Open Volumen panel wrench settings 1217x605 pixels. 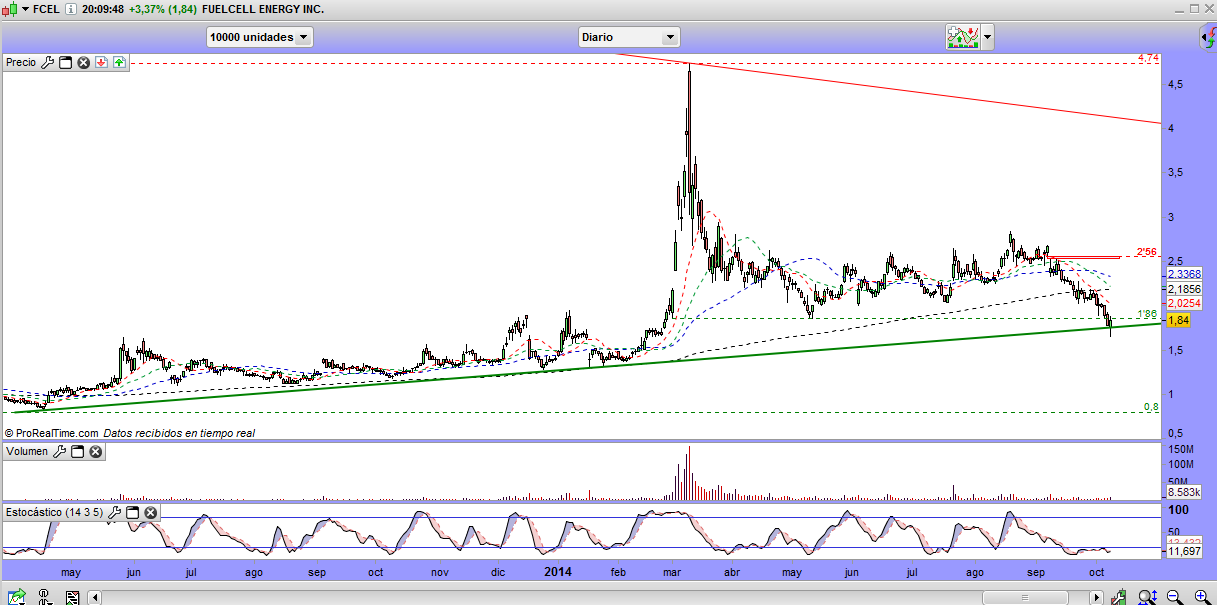coord(59,452)
